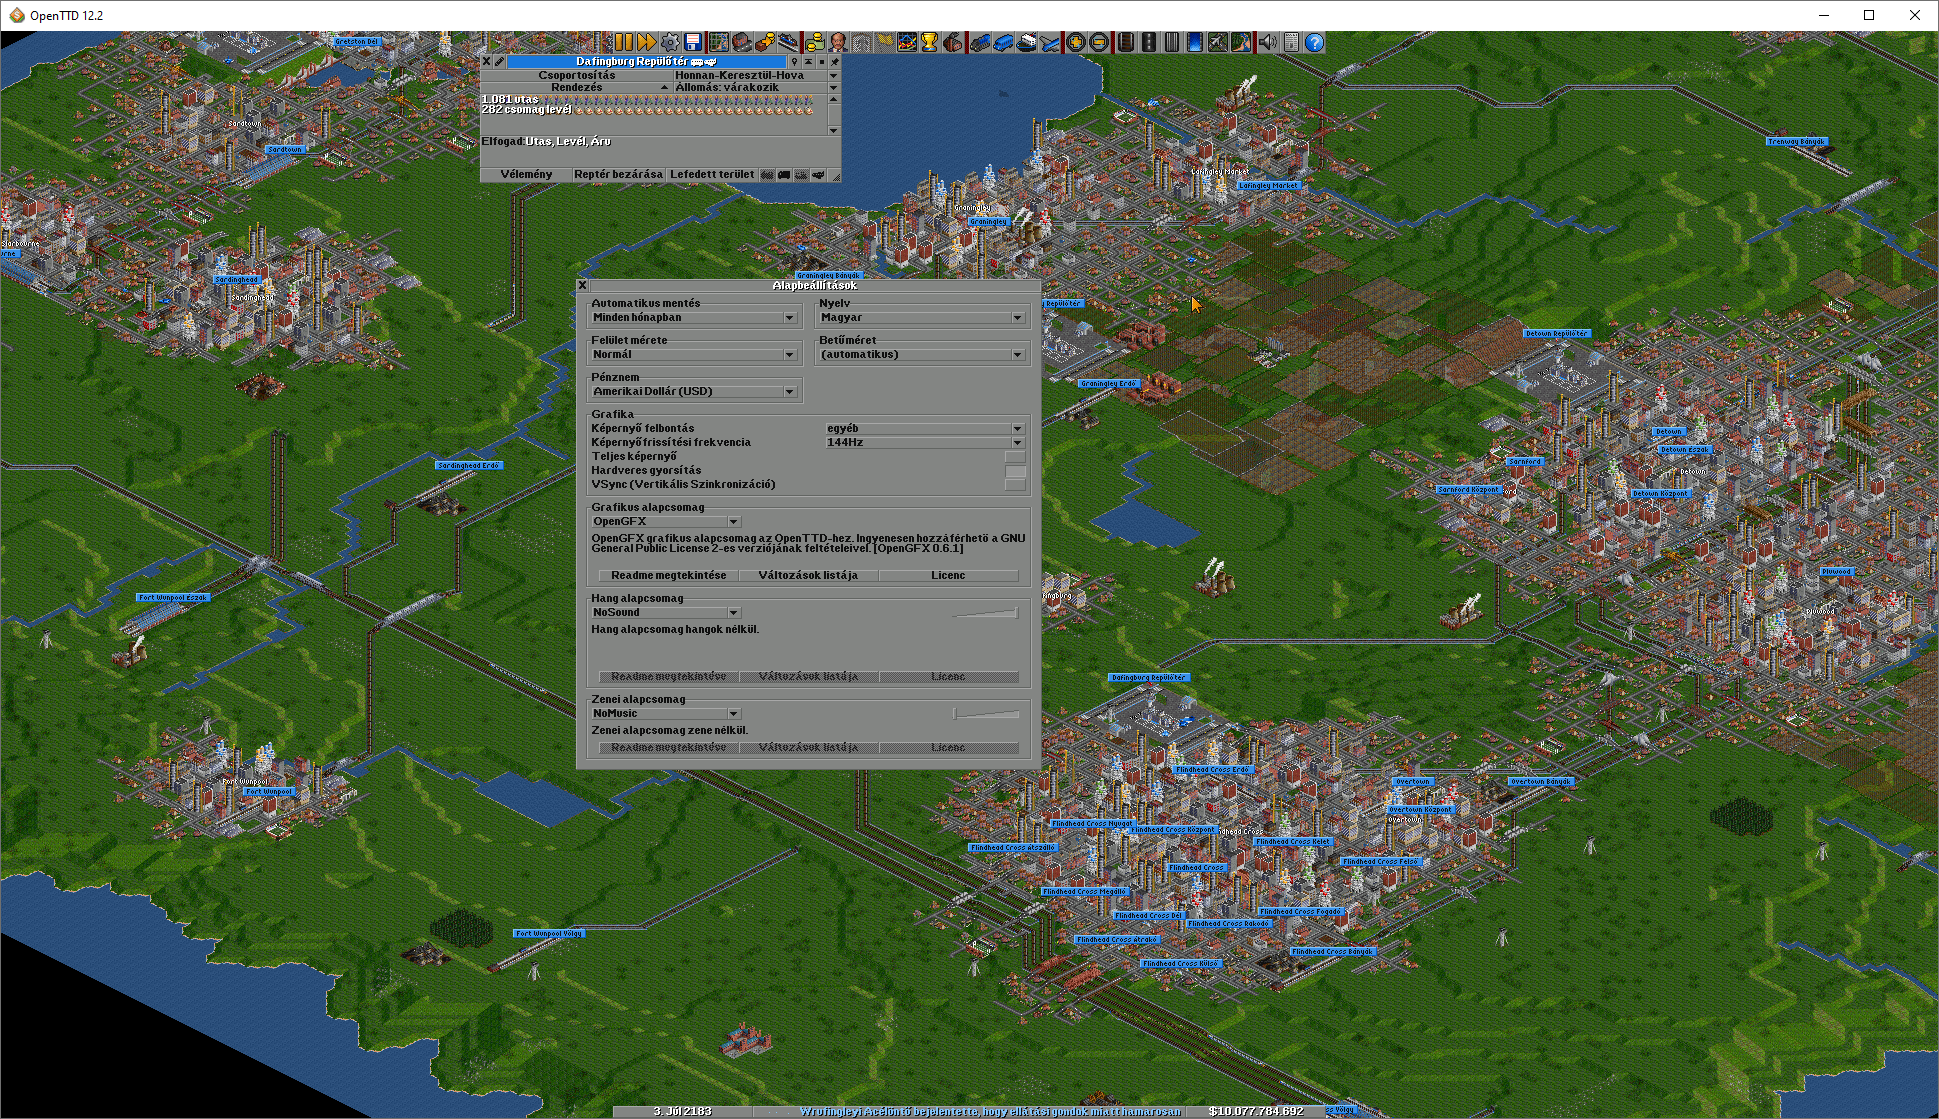Open the landscaping tool icon
The height and width of the screenshot is (1119, 1939).
tap(1240, 42)
